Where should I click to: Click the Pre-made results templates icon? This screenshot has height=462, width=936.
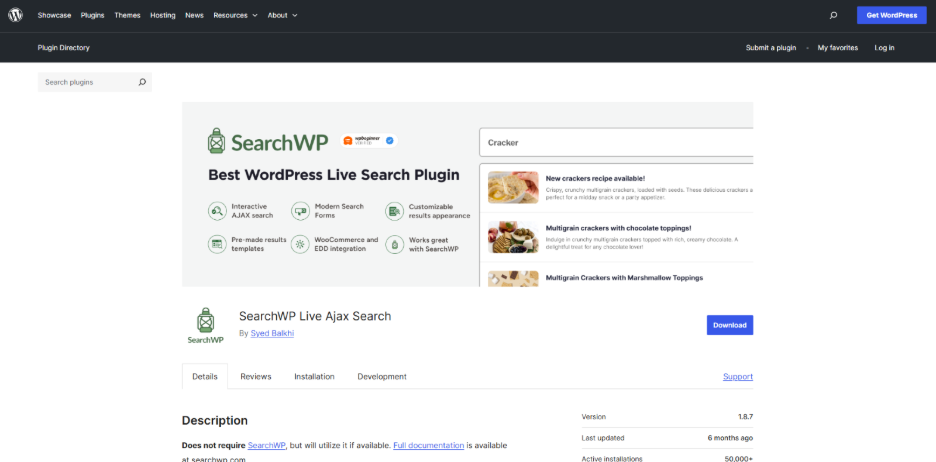click(217, 244)
